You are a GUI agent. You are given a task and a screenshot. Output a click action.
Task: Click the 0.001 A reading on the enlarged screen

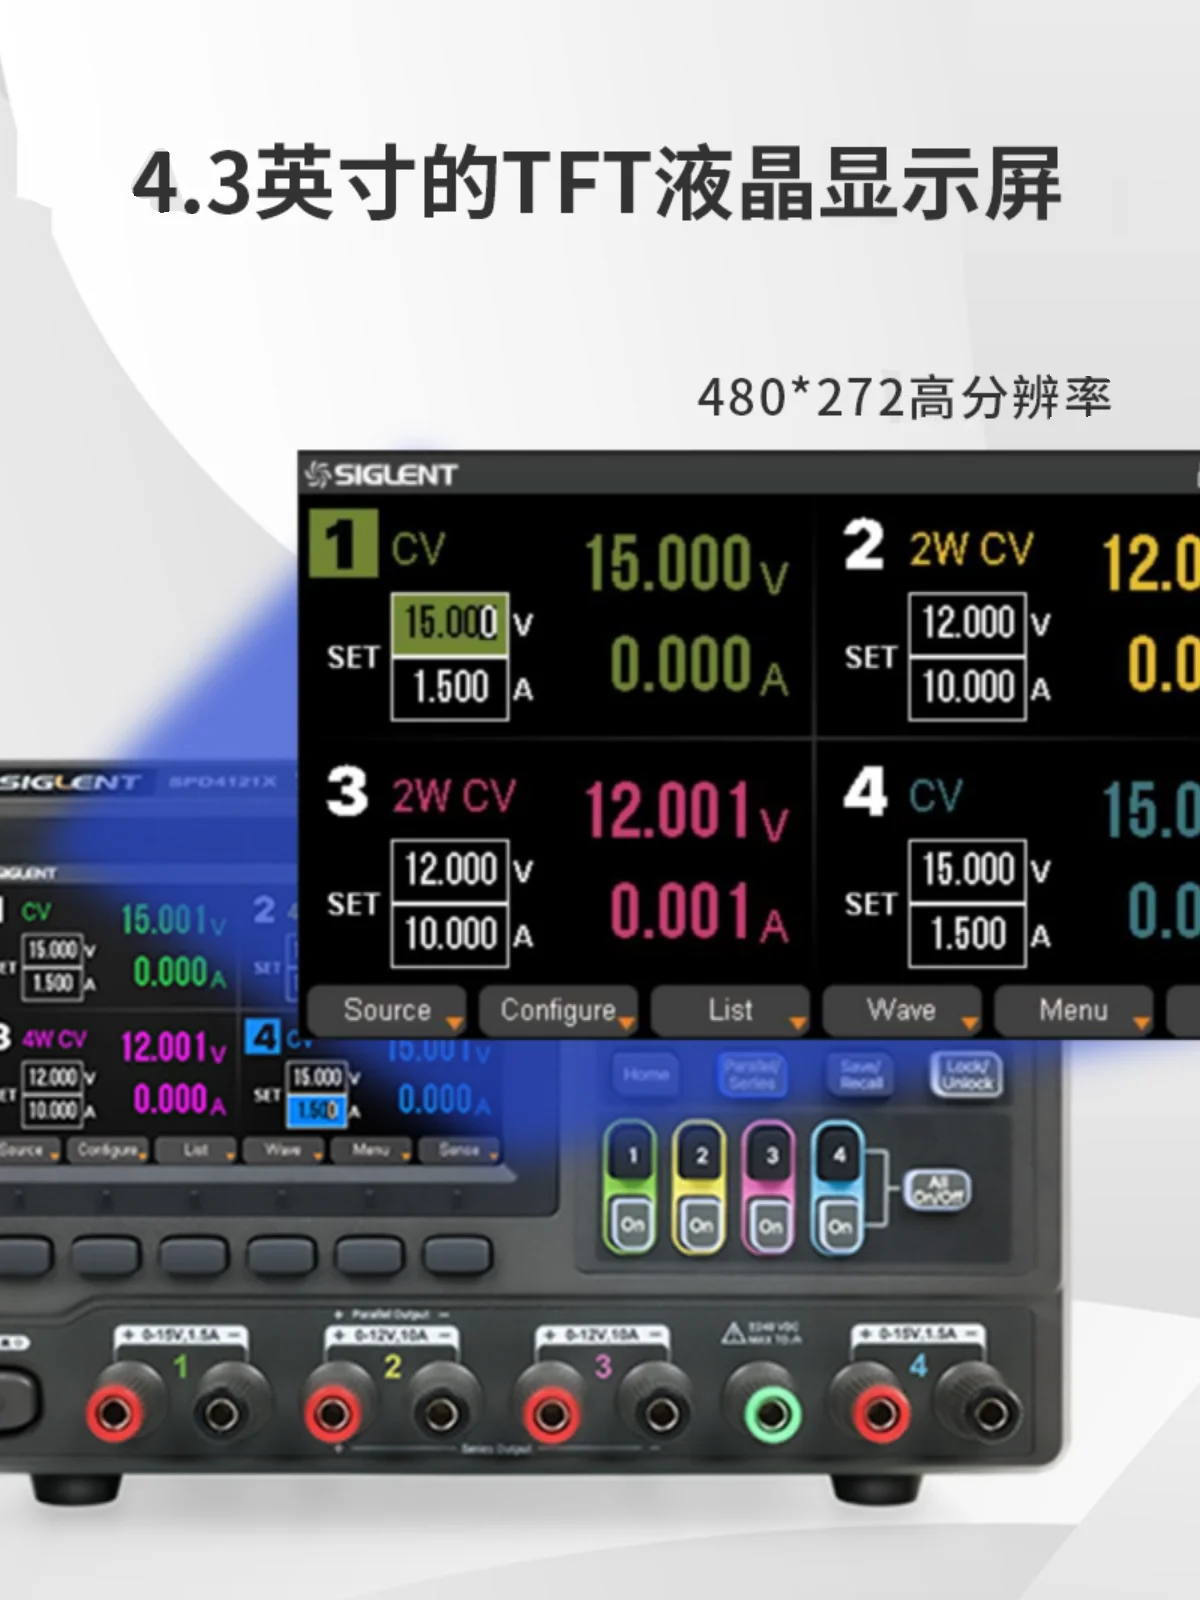[699, 912]
